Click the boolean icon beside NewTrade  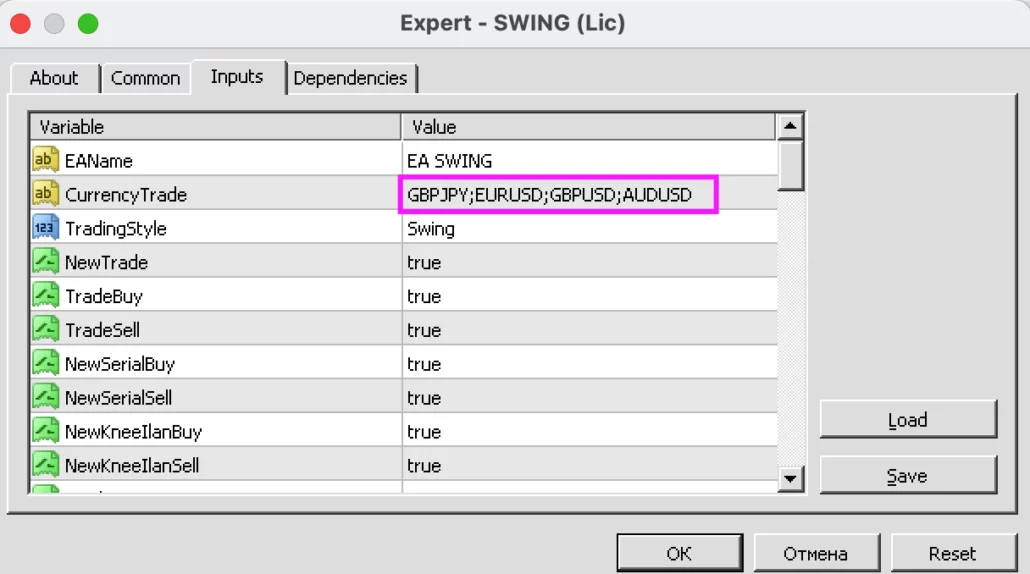[x=45, y=261]
